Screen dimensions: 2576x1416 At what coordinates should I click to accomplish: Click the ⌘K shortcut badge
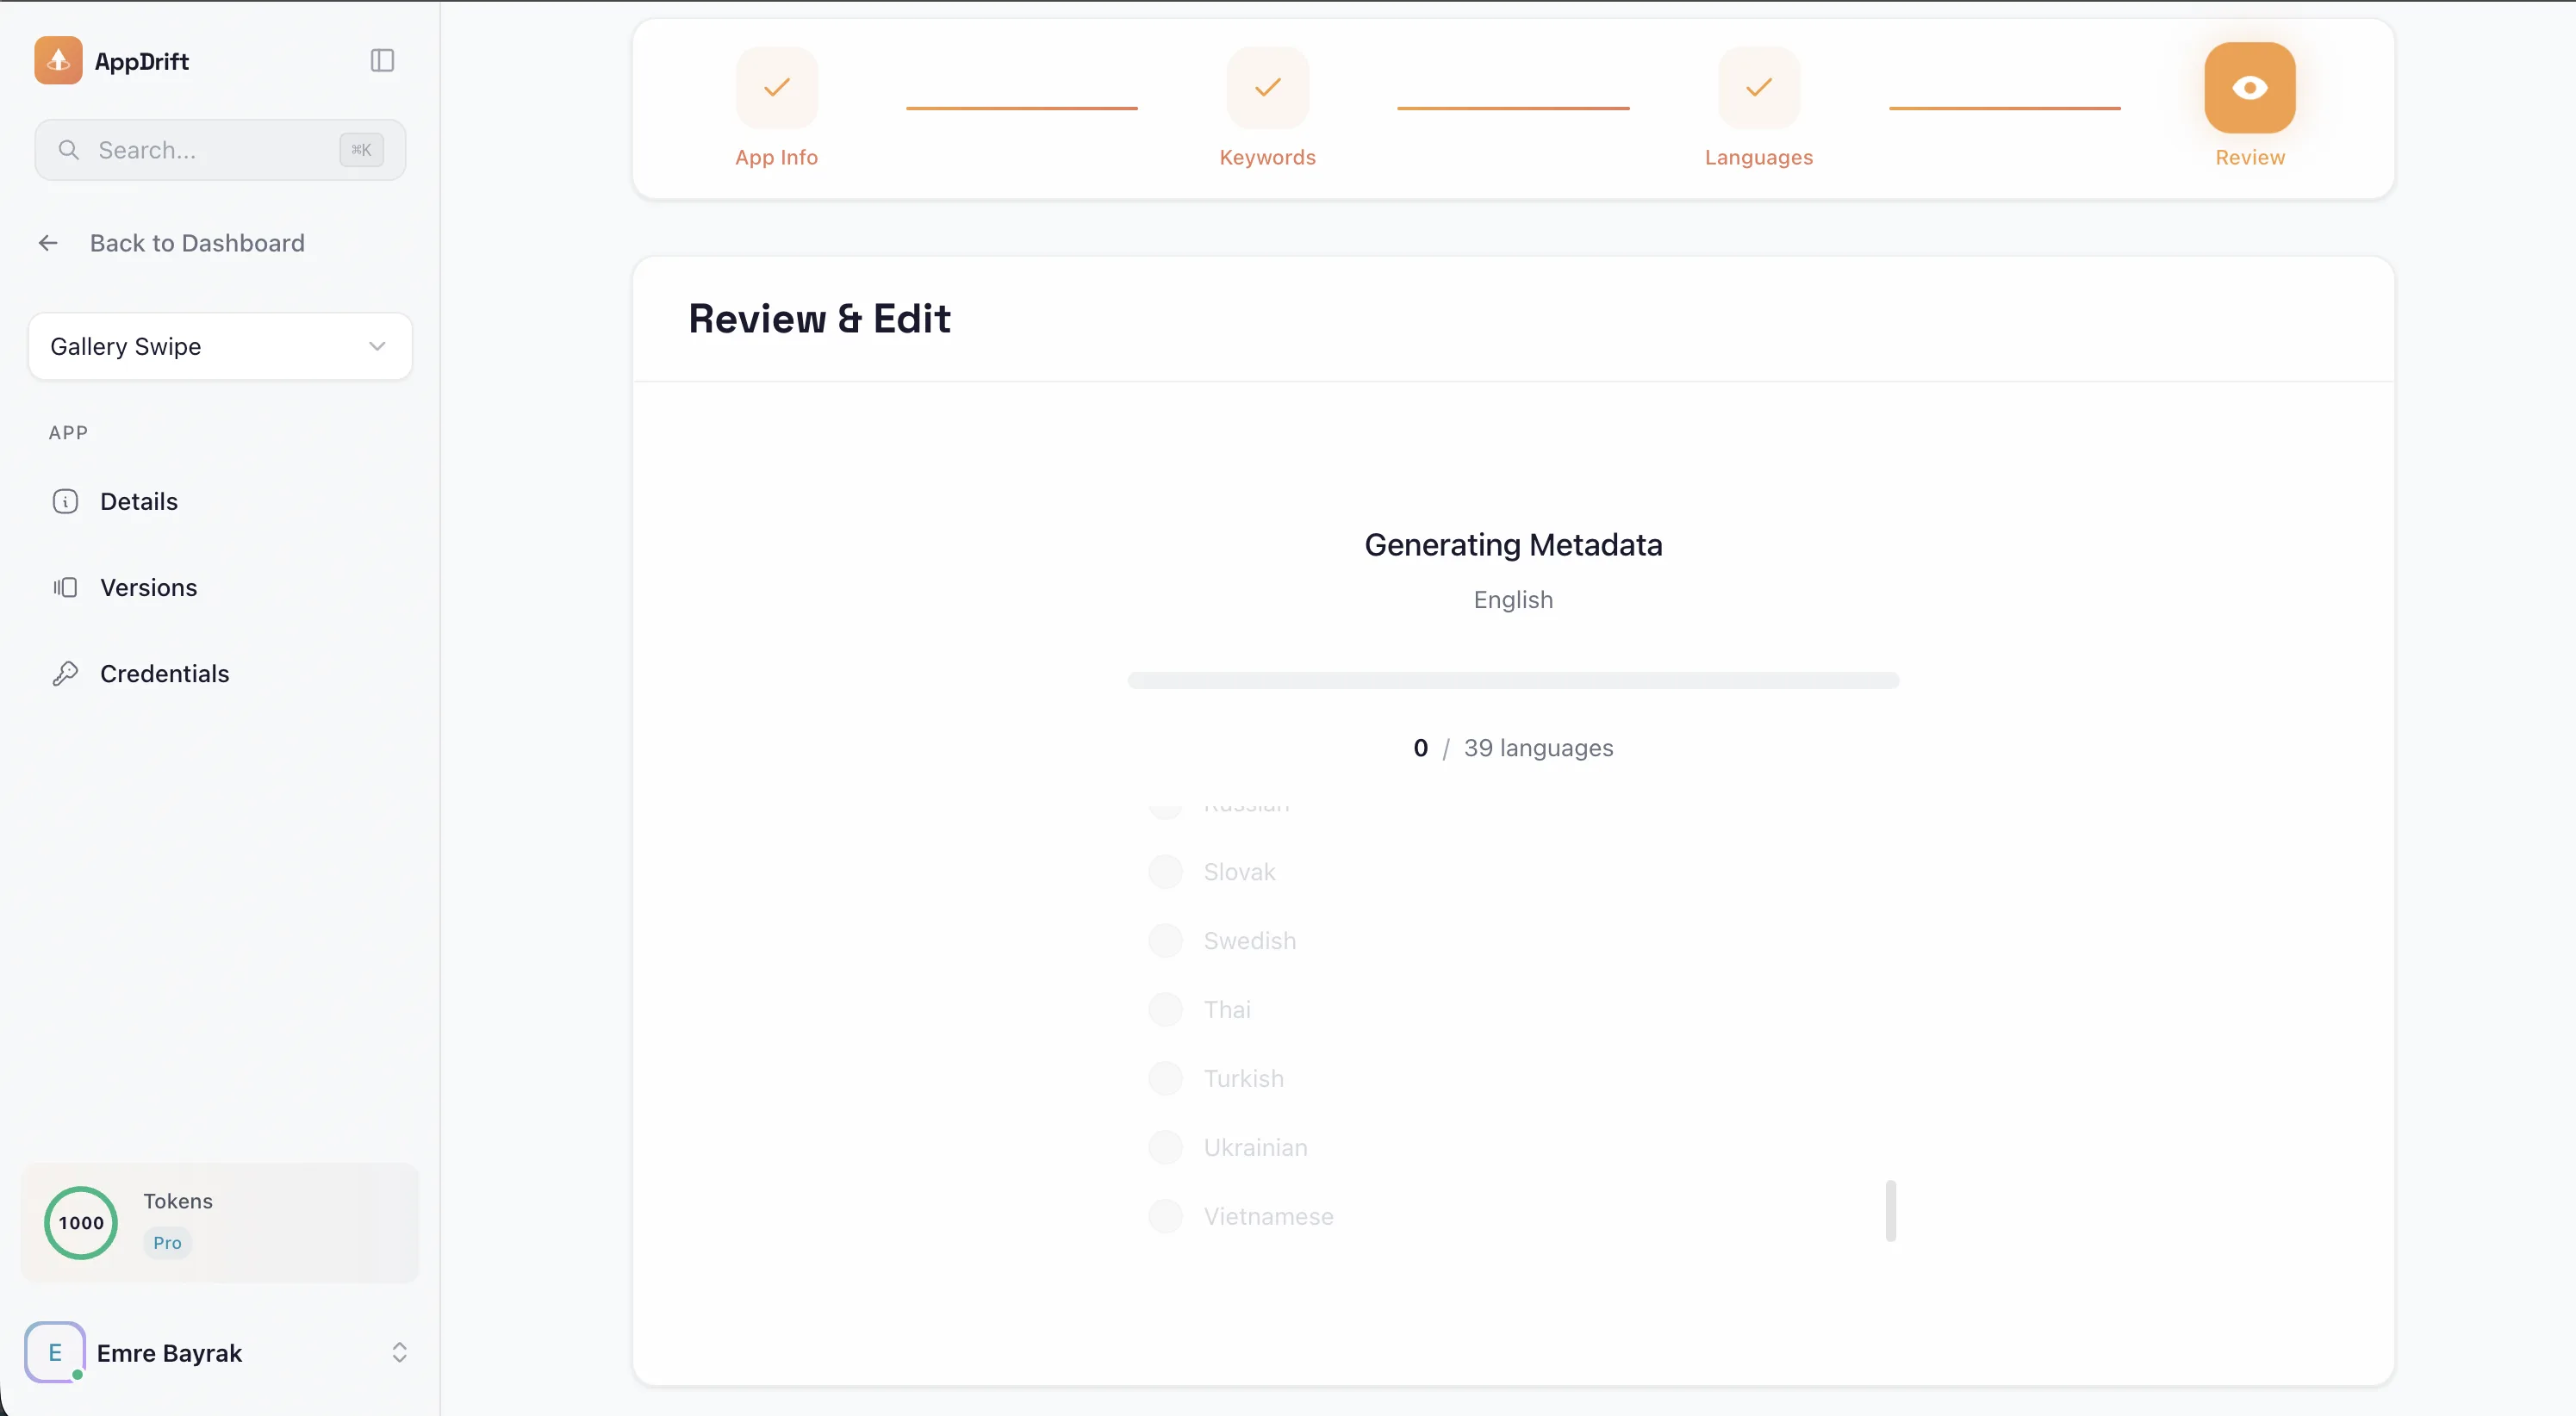tap(361, 150)
